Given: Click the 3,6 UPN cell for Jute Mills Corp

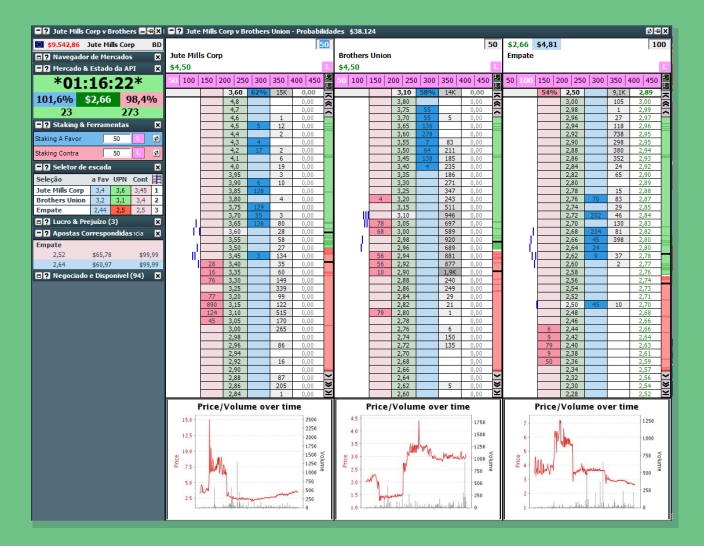Looking at the screenshot, I should pos(120,190).
